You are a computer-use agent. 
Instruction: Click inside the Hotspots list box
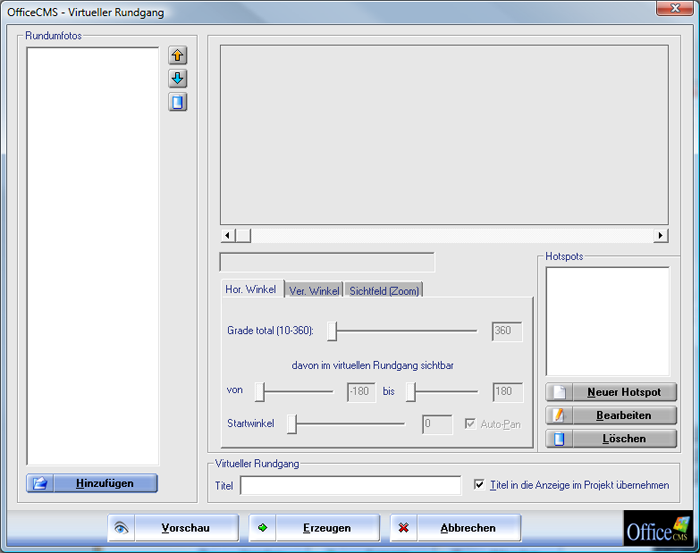coord(608,321)
